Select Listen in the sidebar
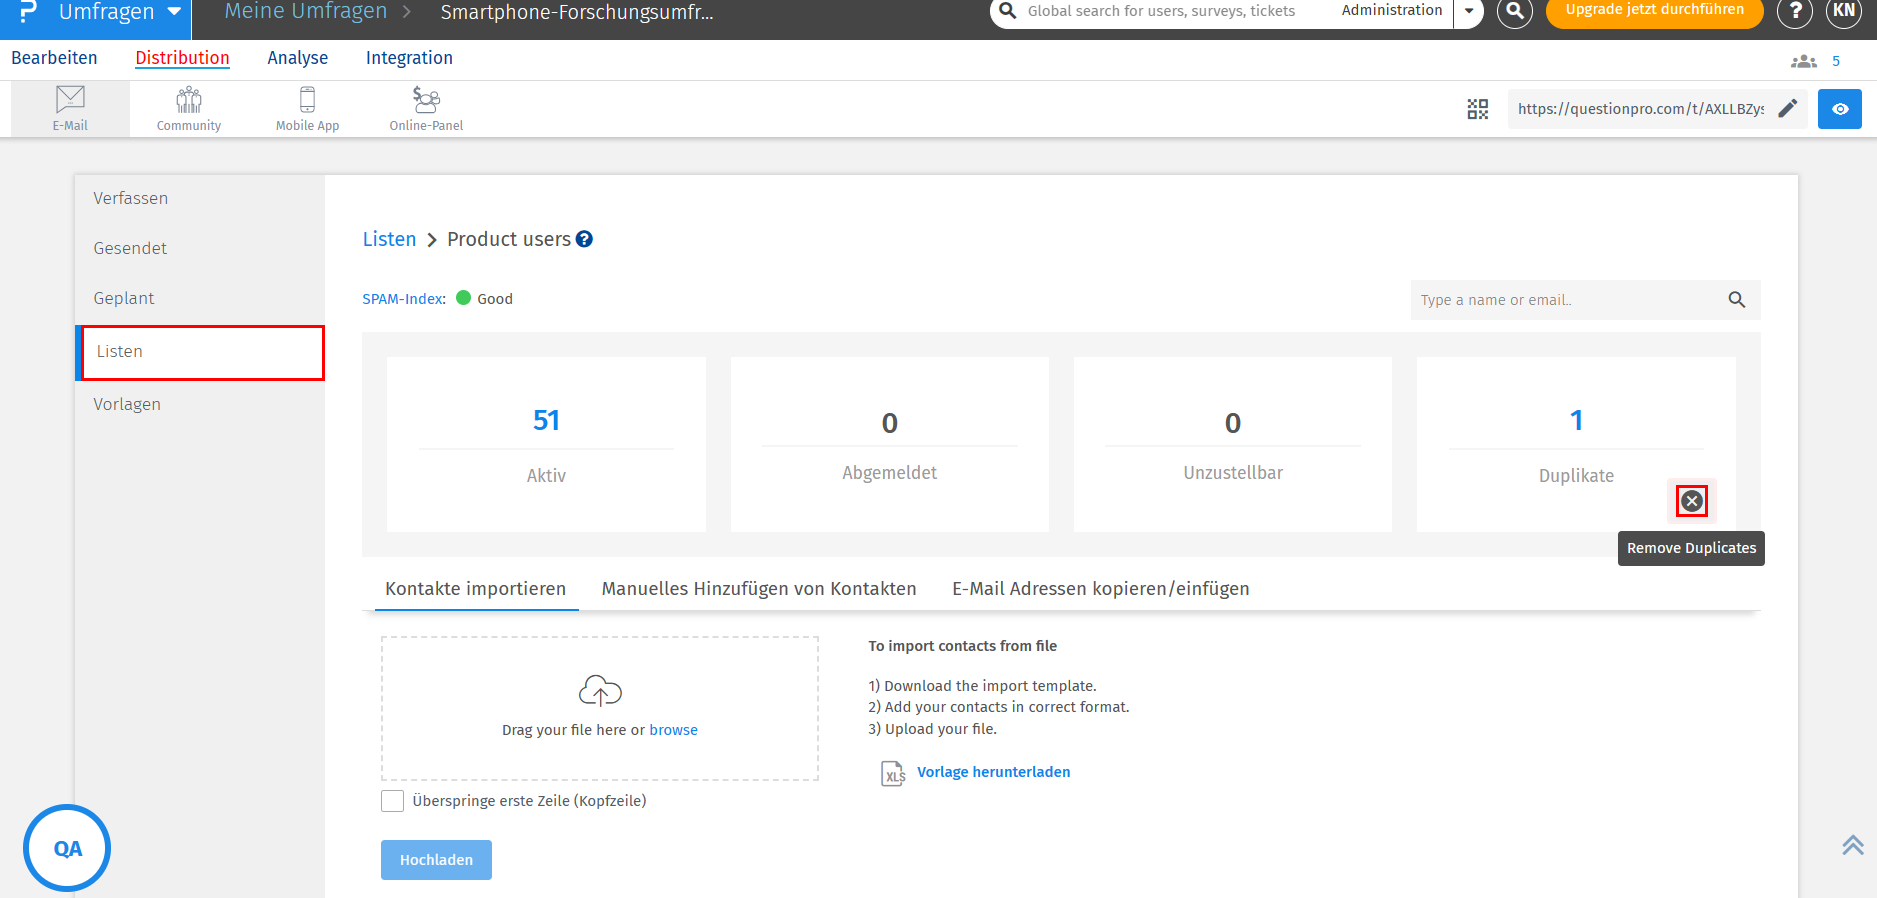The width and height of the screenshot is (1877, 898). (202, 352)
